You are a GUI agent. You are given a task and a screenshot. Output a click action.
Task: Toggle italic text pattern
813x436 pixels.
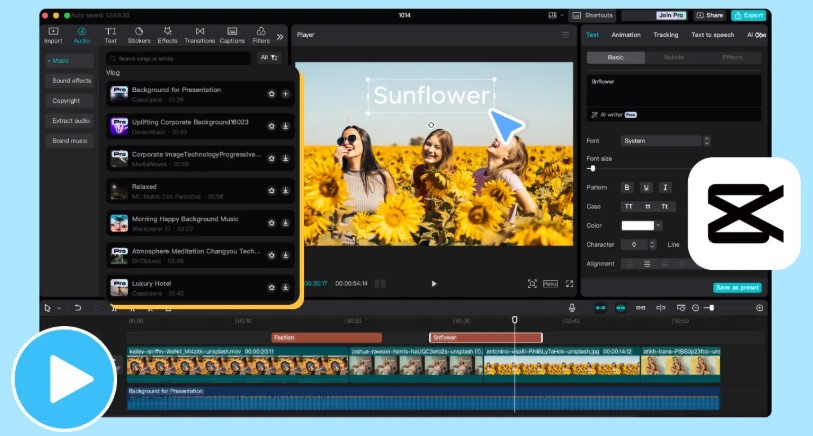point(665,187)
